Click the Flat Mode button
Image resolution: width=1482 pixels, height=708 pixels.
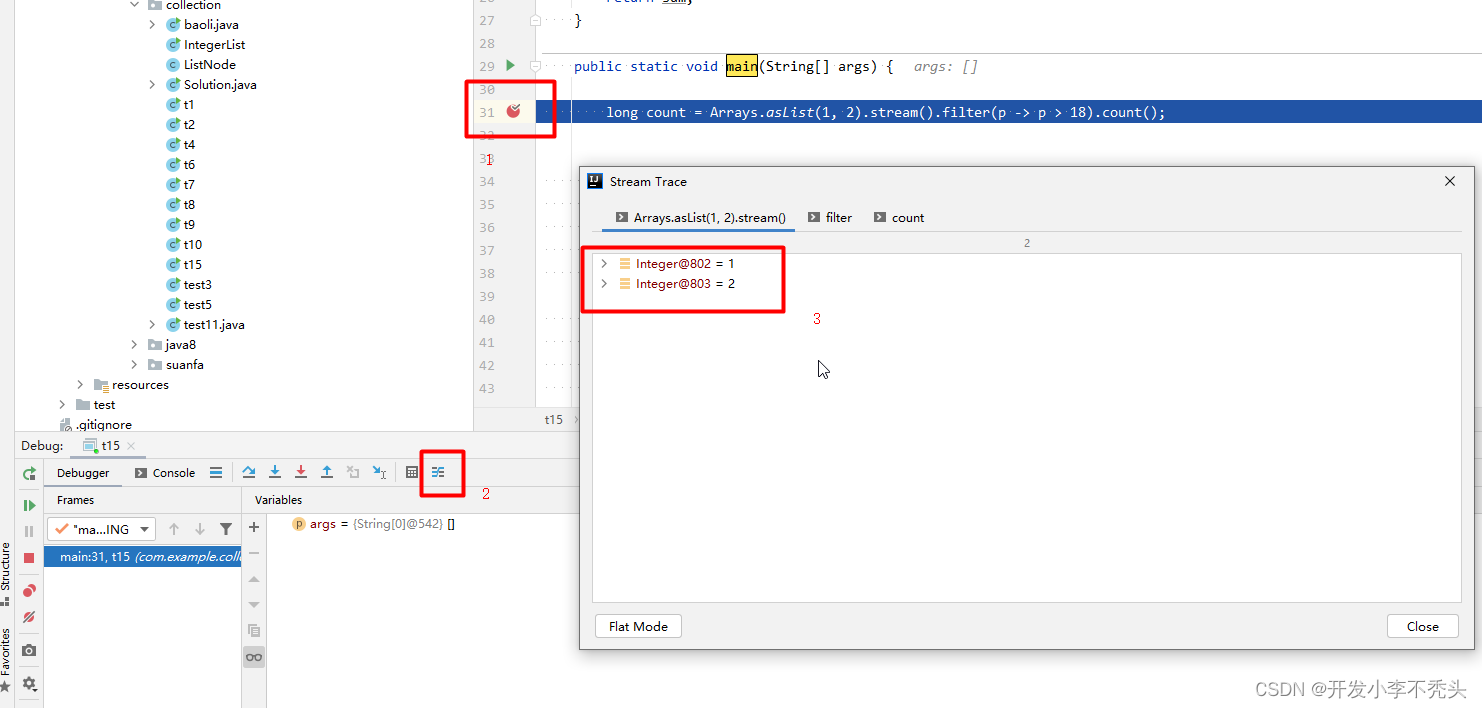click(x=638, y=626)
